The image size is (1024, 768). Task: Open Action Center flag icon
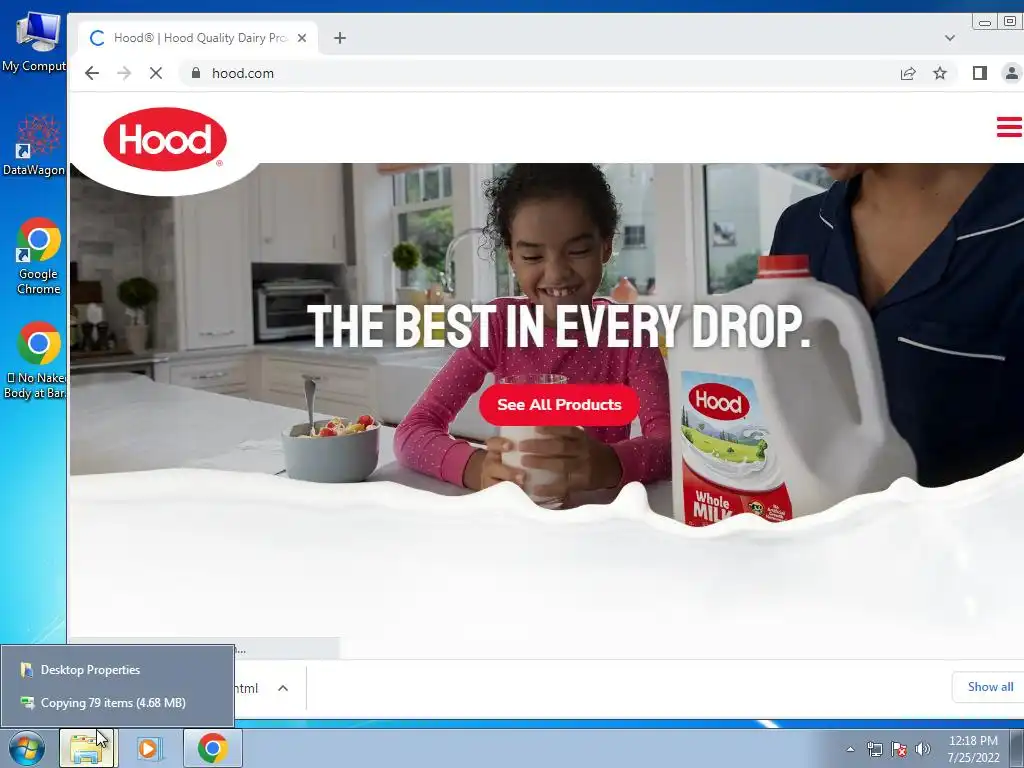pyautogui.click(x=899, y=749)
